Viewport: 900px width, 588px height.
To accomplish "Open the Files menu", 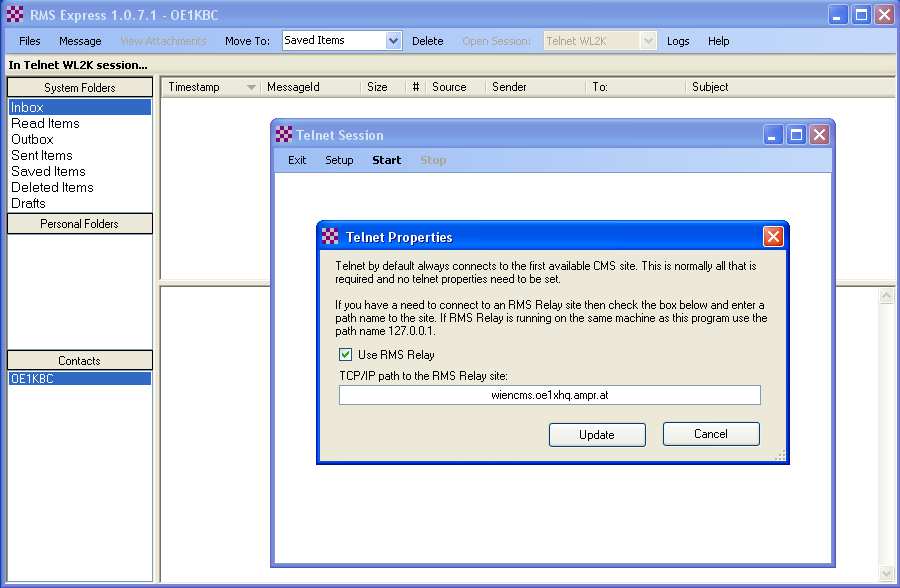I will (29, 41).
